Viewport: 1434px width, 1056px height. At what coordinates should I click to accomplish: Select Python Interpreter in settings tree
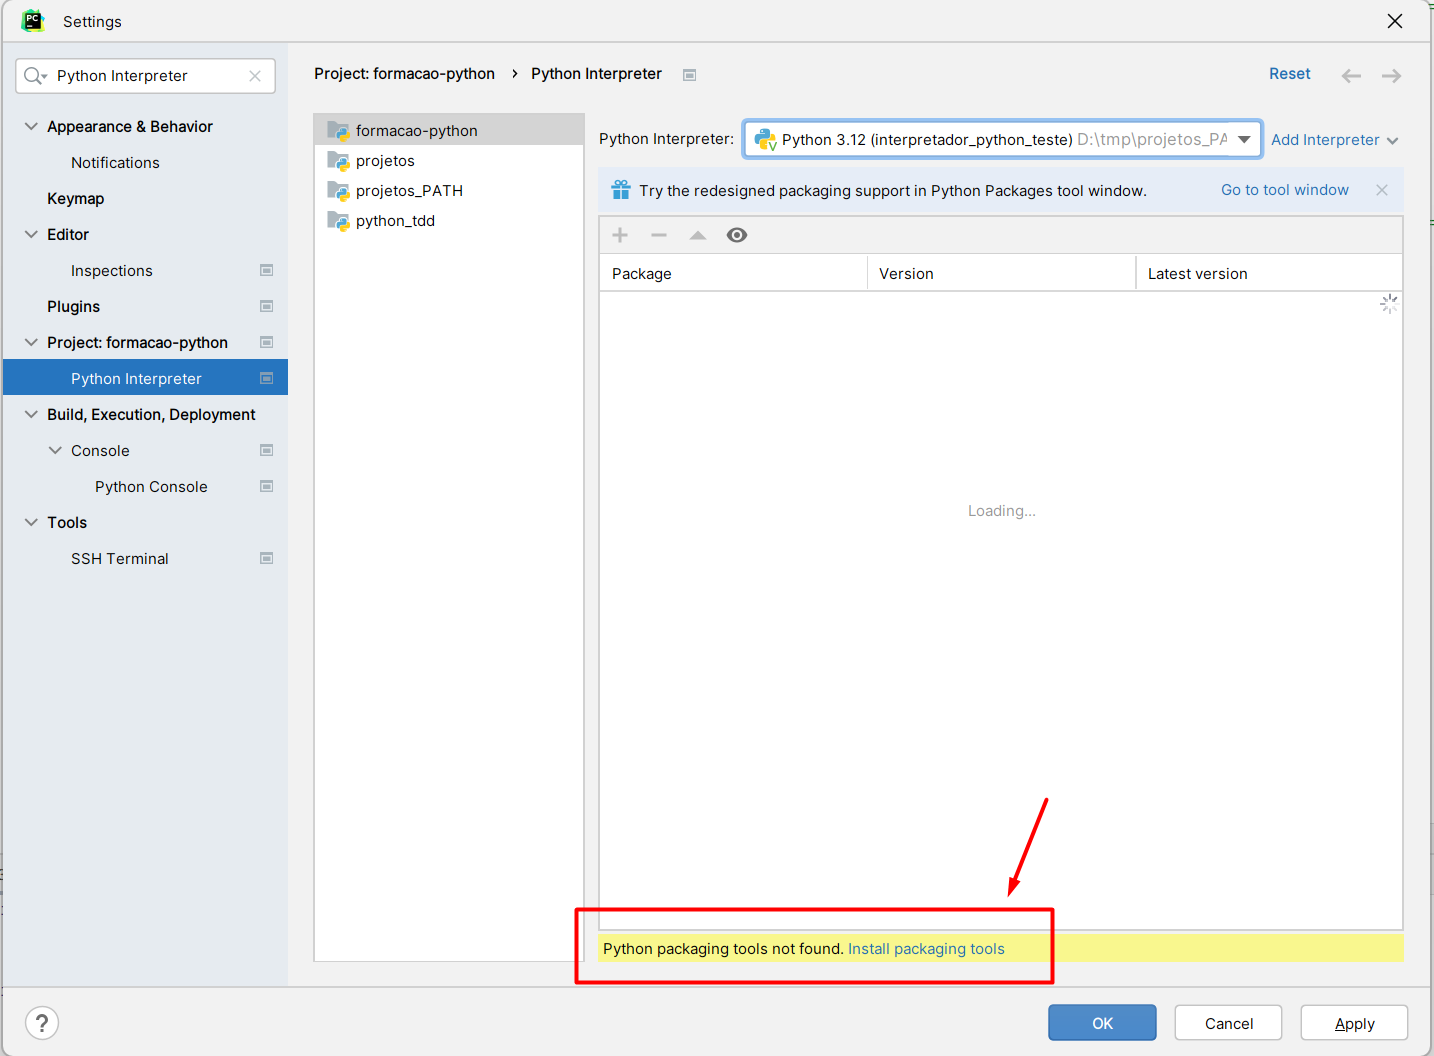tap(146, 378)
